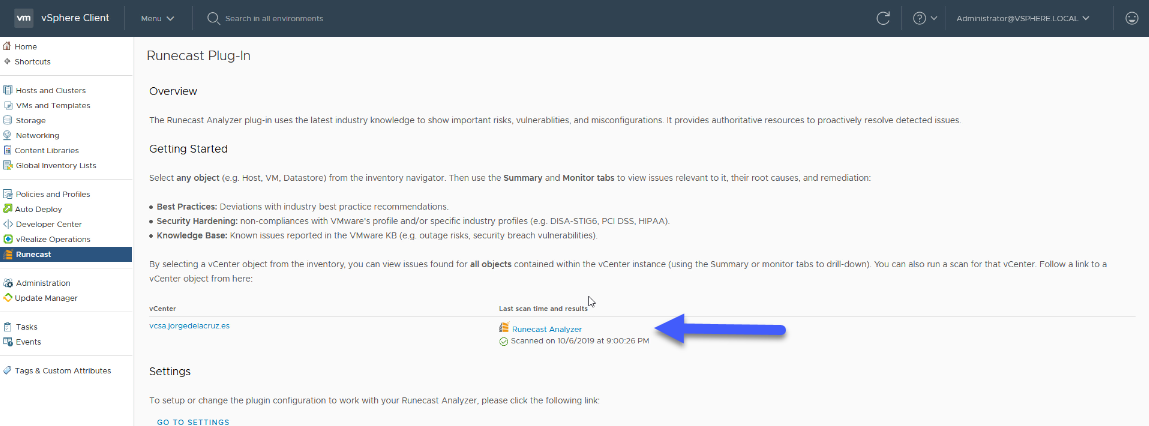
Task: Click the Runecast Analyzer orange icon
Action: pos(503,329)
